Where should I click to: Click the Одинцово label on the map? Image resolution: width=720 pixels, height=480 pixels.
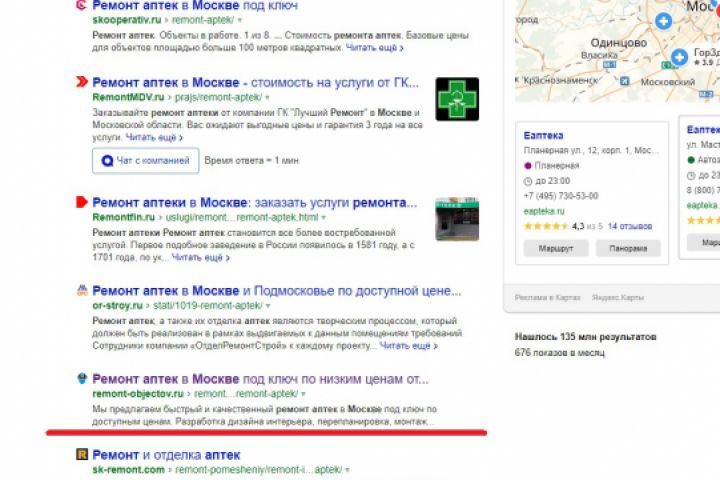[619, 43]
